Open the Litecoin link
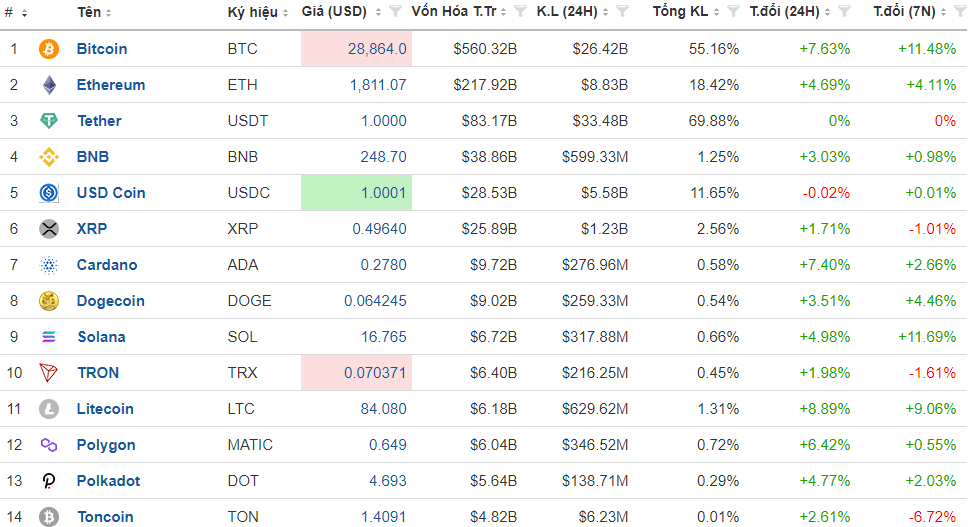The height and width of the screenshot is (527, 969). [x=105, y=409]
